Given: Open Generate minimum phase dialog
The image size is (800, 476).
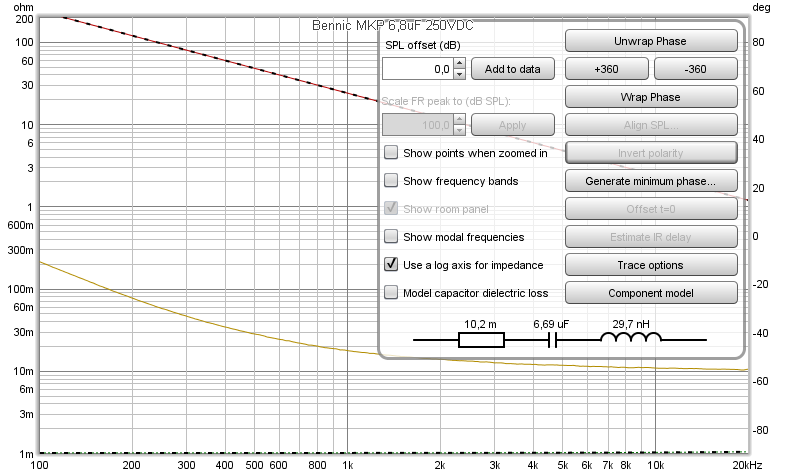Looking at the screenshot, I should pos(651,181).
